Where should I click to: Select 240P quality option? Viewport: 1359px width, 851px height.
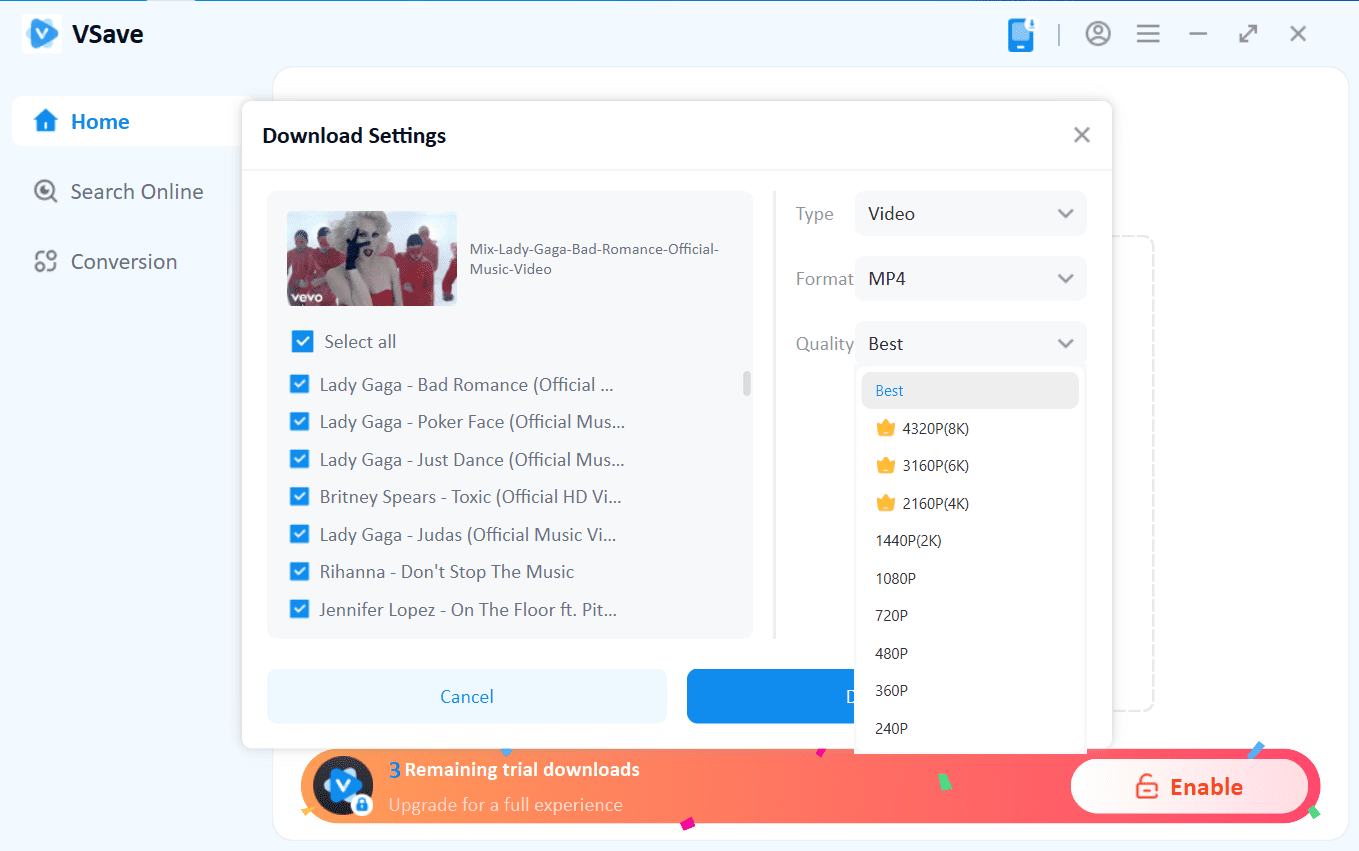tap(970, 728)
